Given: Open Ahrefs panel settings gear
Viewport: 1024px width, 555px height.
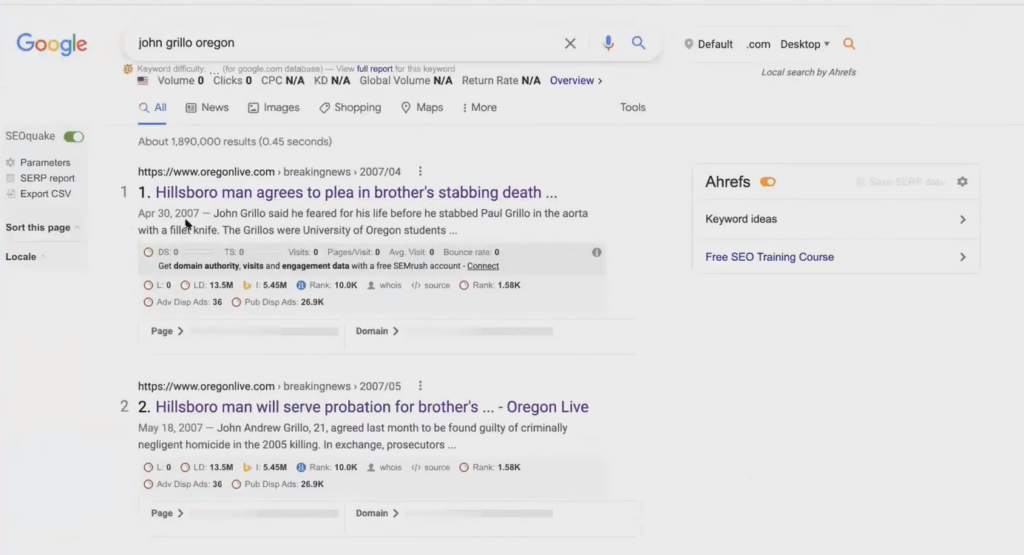Looking at the screenshot, I should click(x=962, y=182).
